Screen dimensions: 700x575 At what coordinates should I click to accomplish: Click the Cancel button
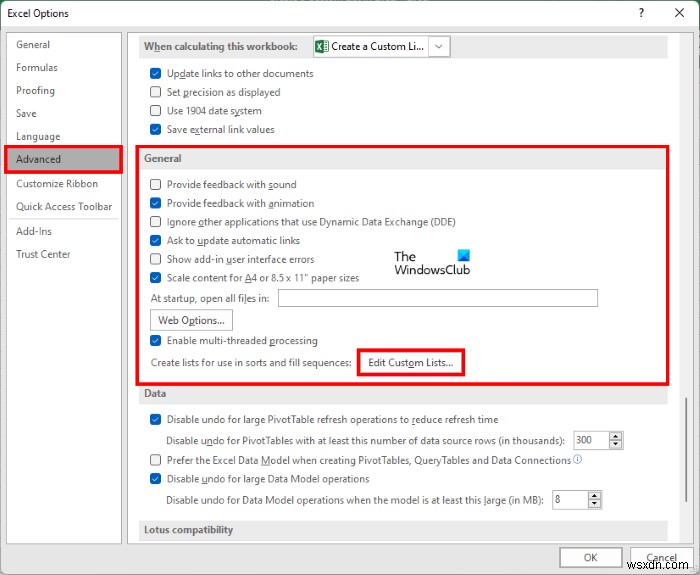(x=661, y=558)
